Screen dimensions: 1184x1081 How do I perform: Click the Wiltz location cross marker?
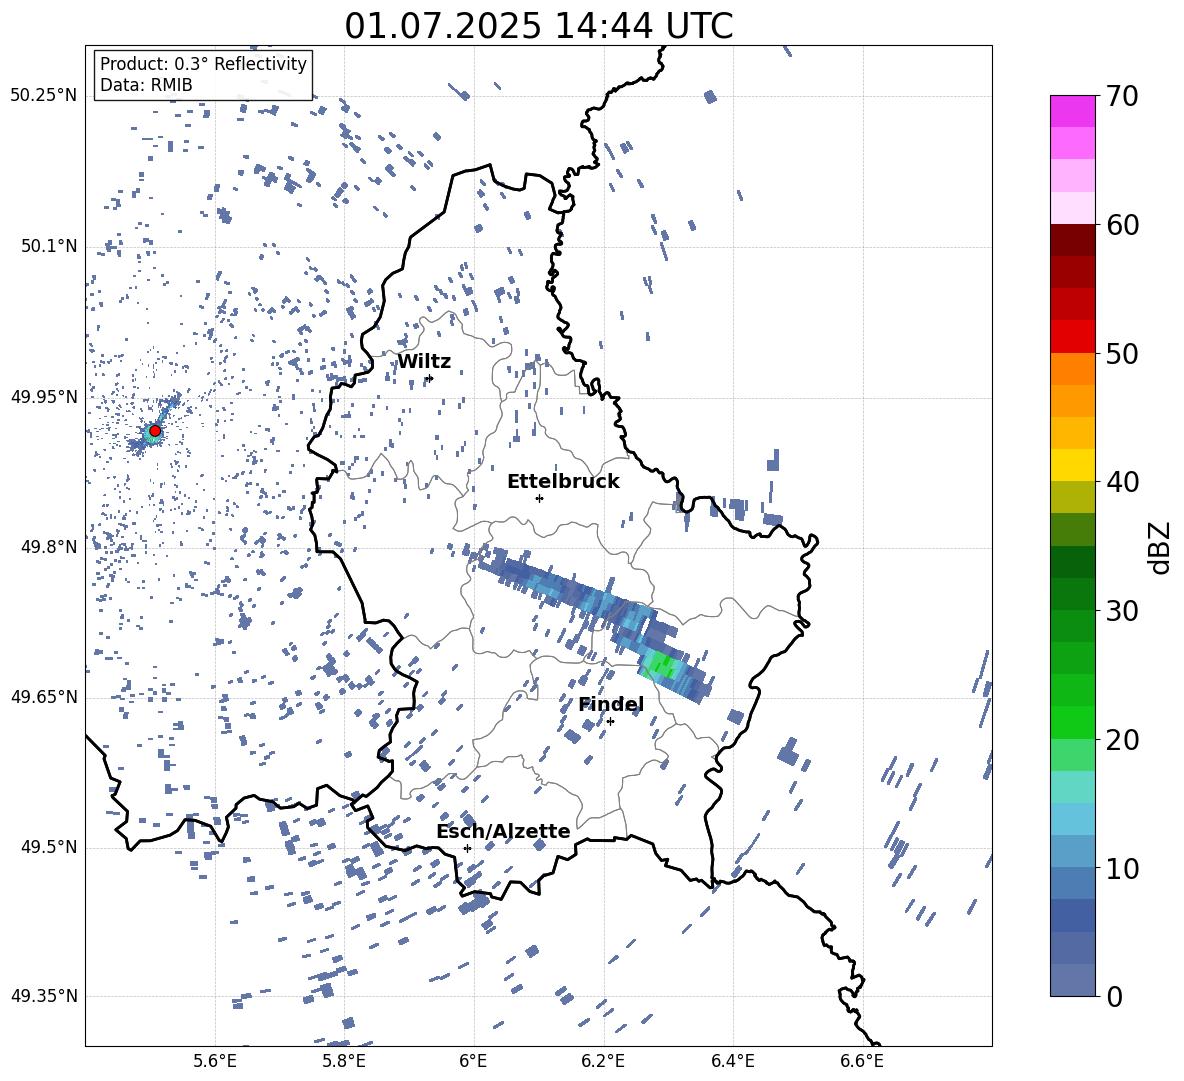coord(430,378)
